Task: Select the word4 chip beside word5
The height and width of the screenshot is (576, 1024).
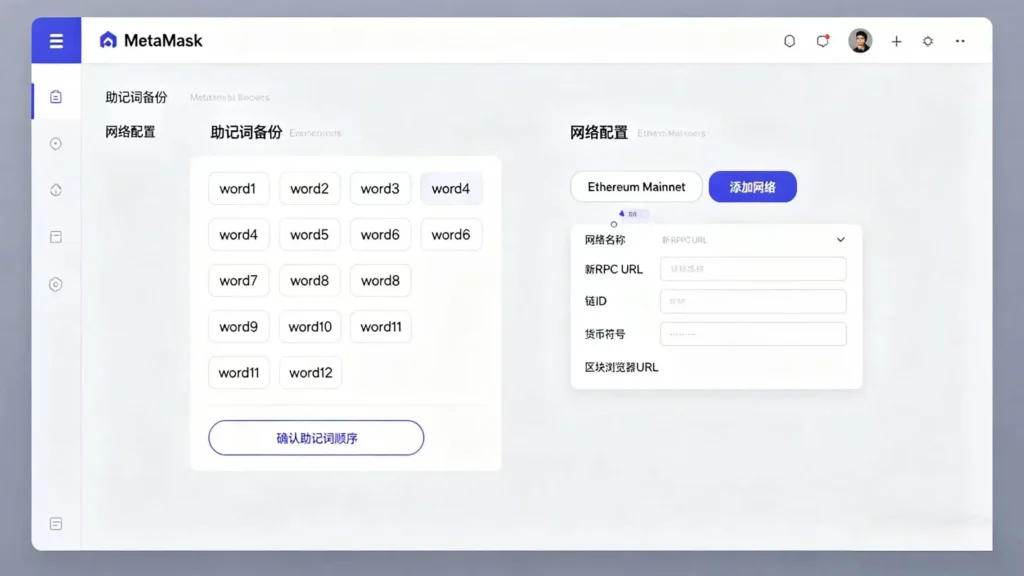Action: click(x=238, y=234)
